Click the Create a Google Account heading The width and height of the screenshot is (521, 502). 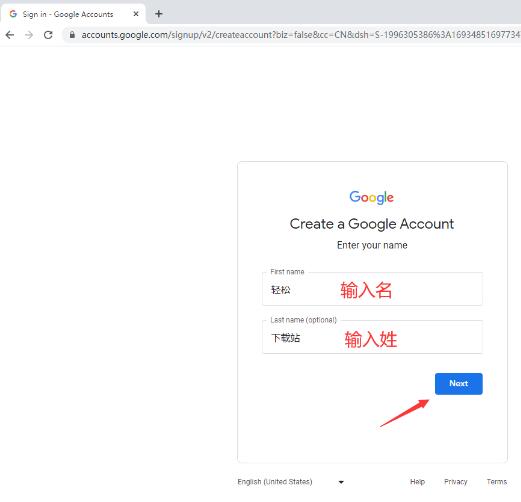pyautogui.click(x=372, y=224)
